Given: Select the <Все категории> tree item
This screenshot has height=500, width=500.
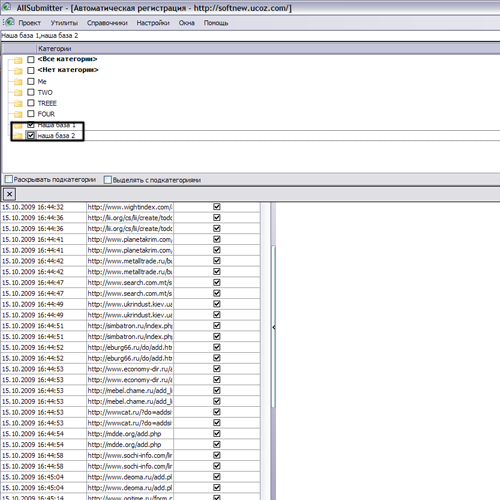Looking at the screenshot, I should pyautogui.click(x=67, y=59).
